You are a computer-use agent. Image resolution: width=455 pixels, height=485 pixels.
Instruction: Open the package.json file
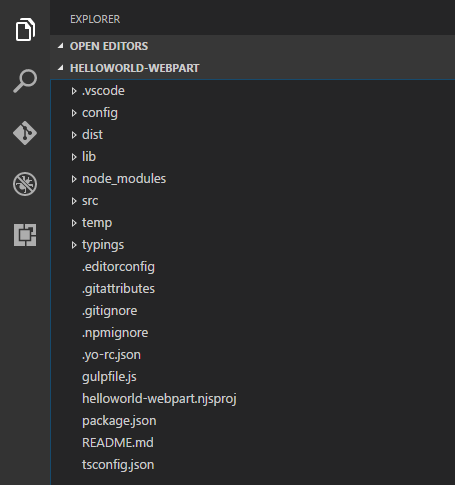point(119,421)
